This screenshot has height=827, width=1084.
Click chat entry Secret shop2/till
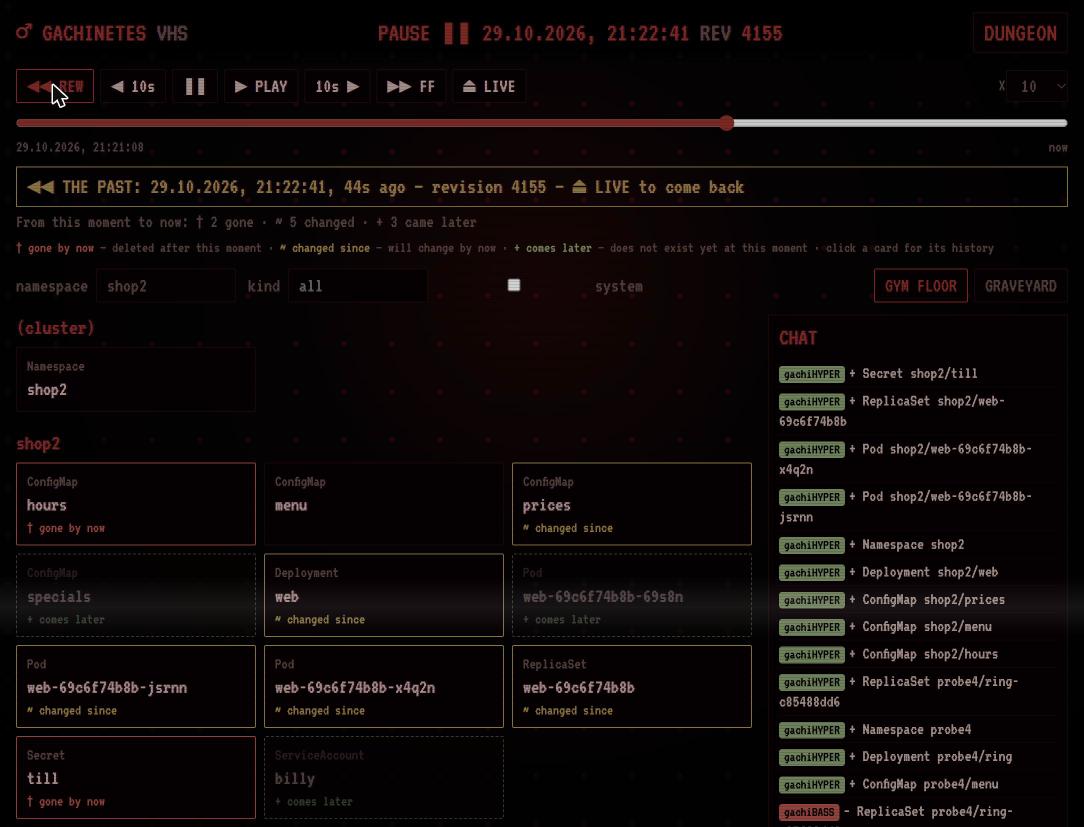tap(919, 373)
